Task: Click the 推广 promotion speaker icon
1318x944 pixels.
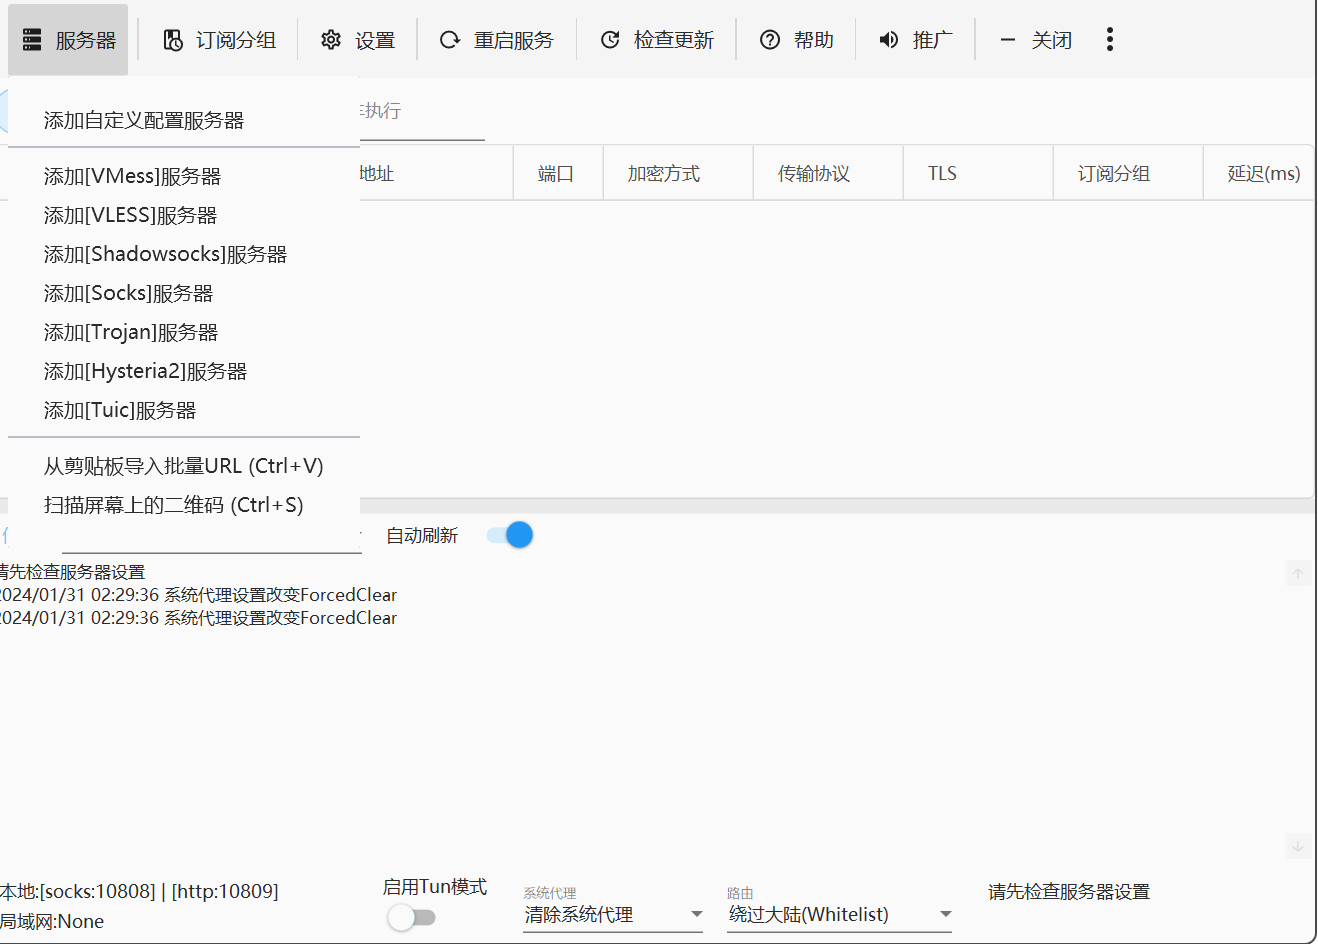Action: pyautogui.click(x=888, y=39)
